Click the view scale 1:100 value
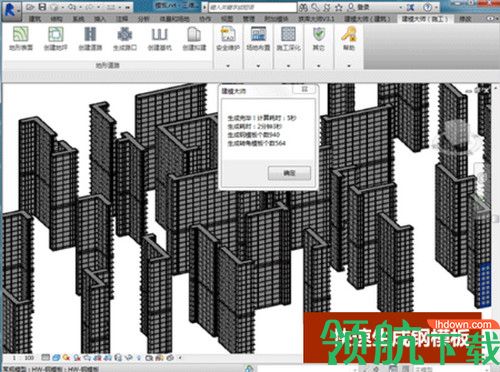Screen dimensions: 500x372 click(24, 358)
